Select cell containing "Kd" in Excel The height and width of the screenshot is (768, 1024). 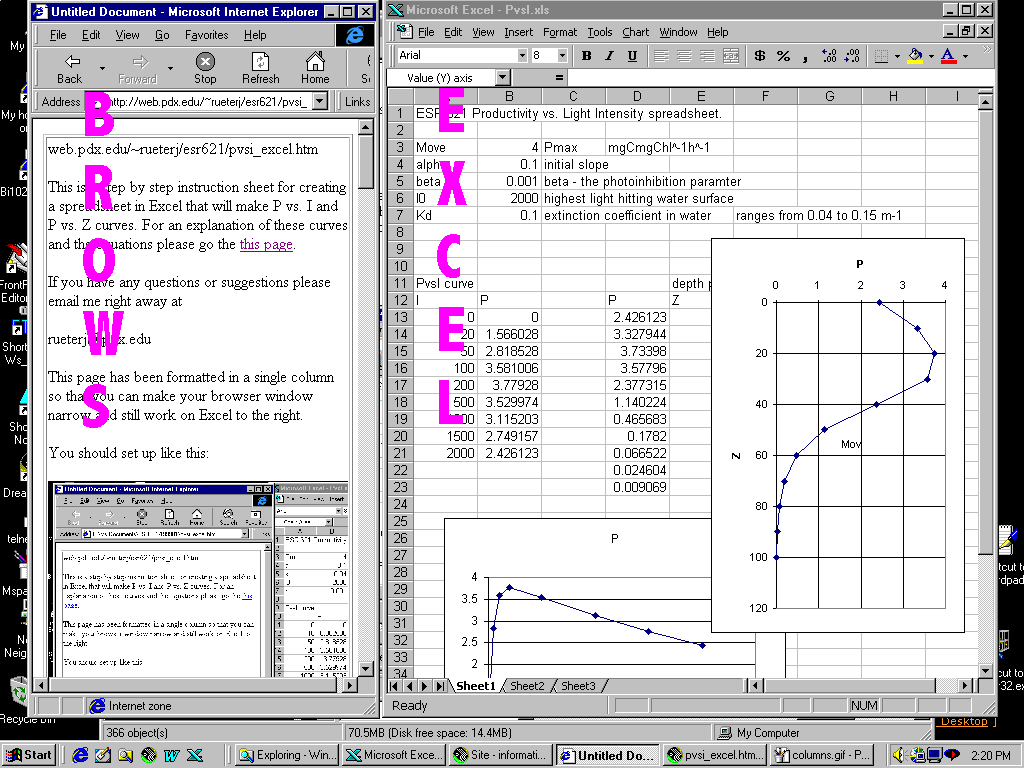445,216
